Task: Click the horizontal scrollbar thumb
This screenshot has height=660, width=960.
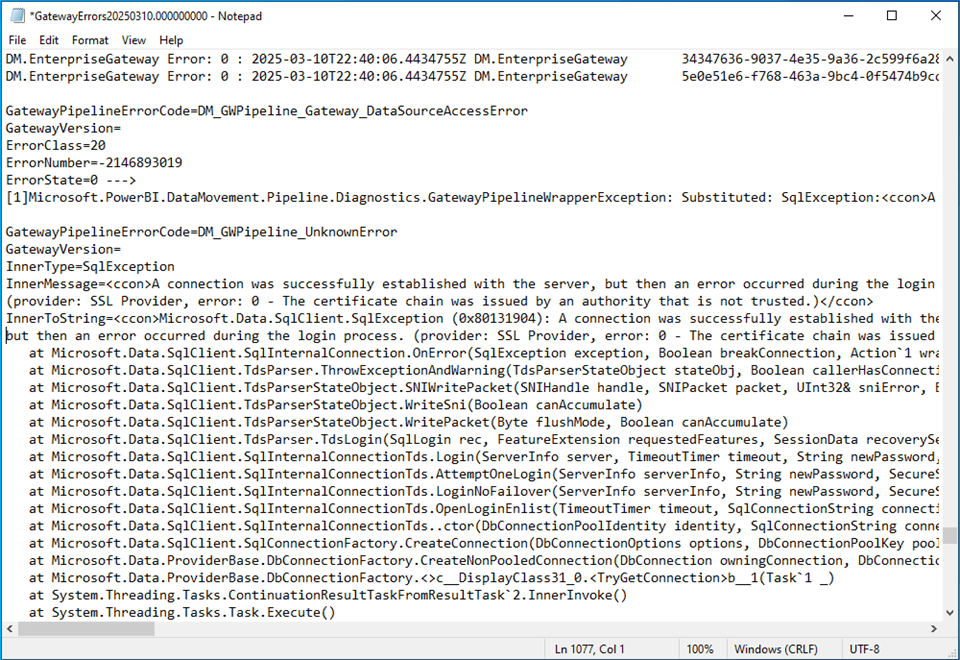Action: pos(86,629)
